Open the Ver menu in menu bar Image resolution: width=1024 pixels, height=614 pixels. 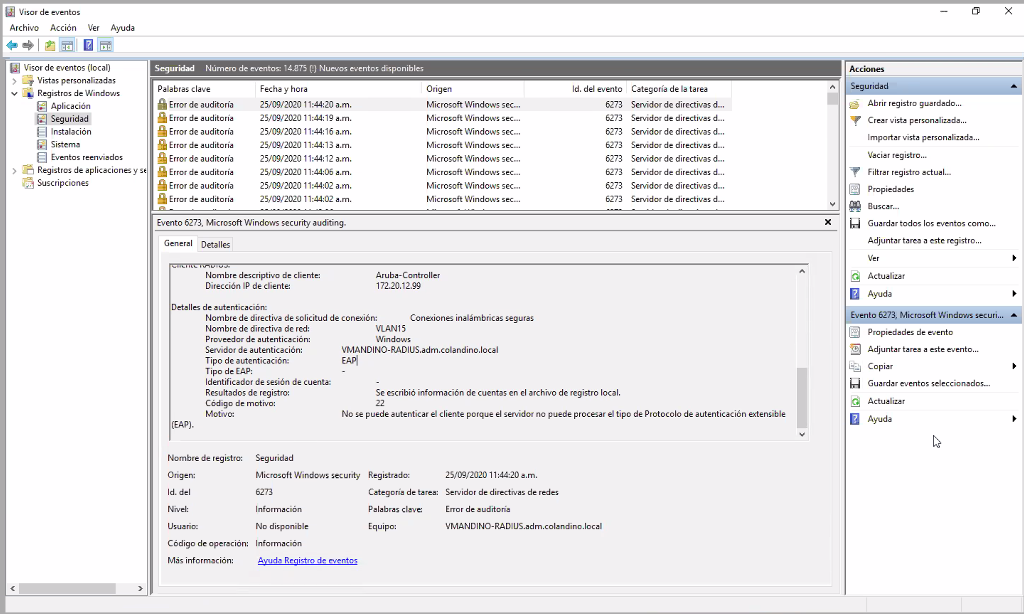[93, 27]
